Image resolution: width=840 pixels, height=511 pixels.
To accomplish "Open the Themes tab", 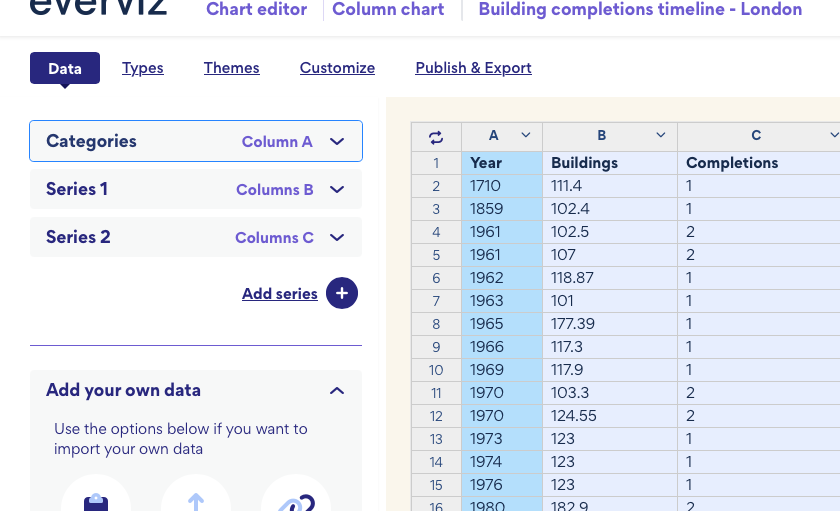I will [231, 68].
